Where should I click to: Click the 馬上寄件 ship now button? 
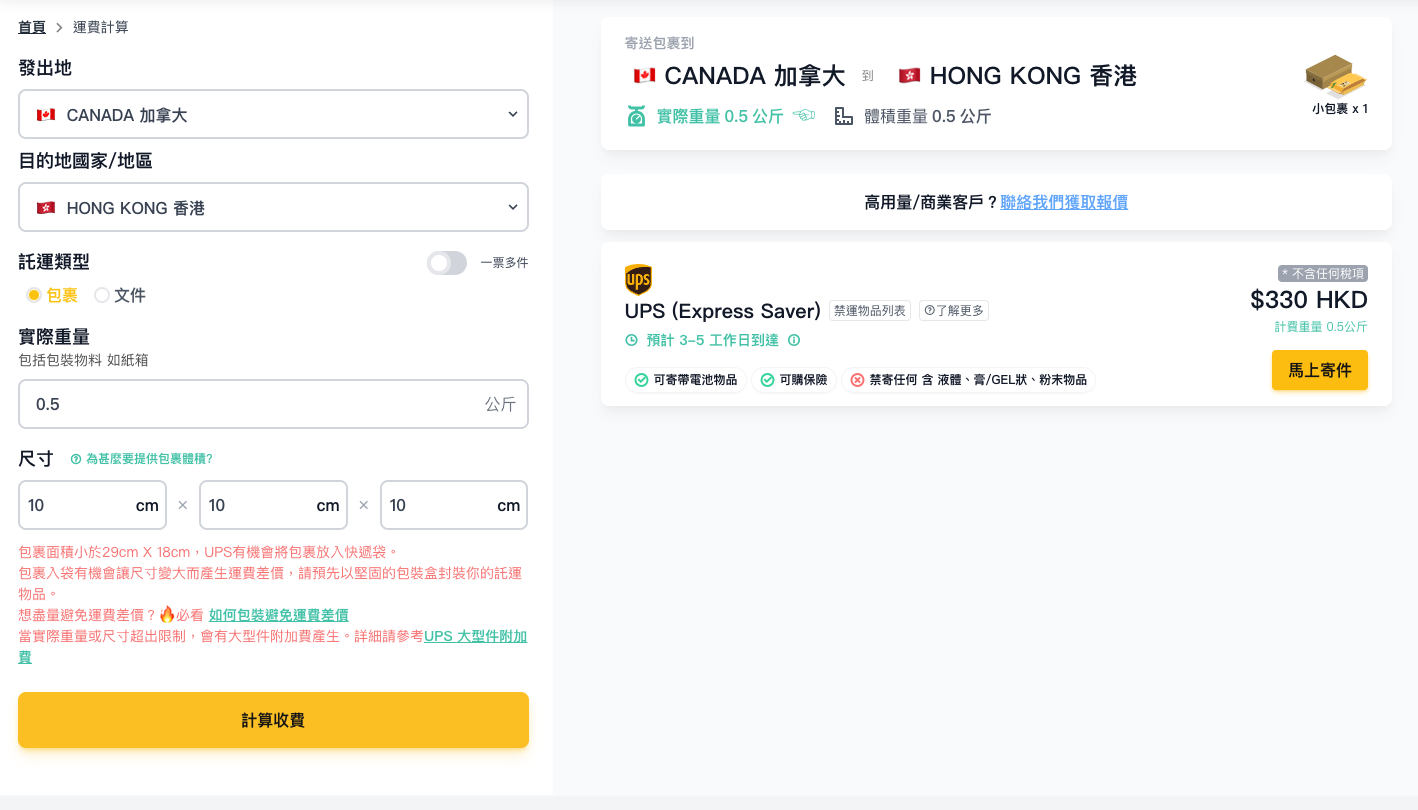pos(1319,370)
